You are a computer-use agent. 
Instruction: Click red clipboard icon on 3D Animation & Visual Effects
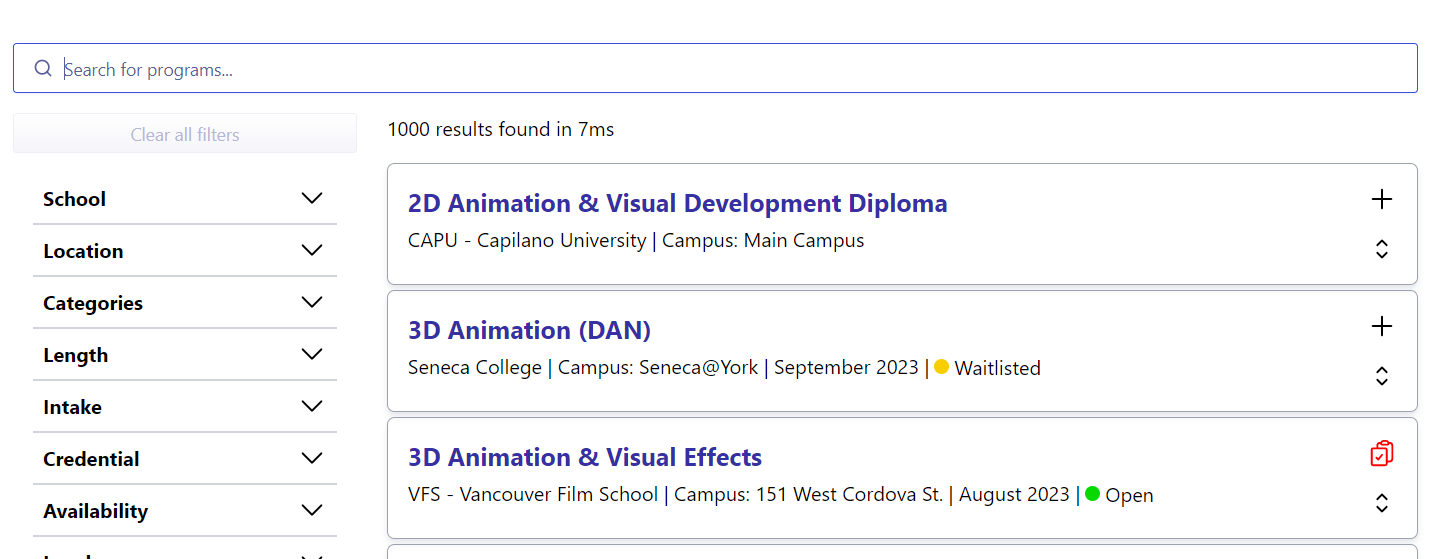click(1381, 453)
